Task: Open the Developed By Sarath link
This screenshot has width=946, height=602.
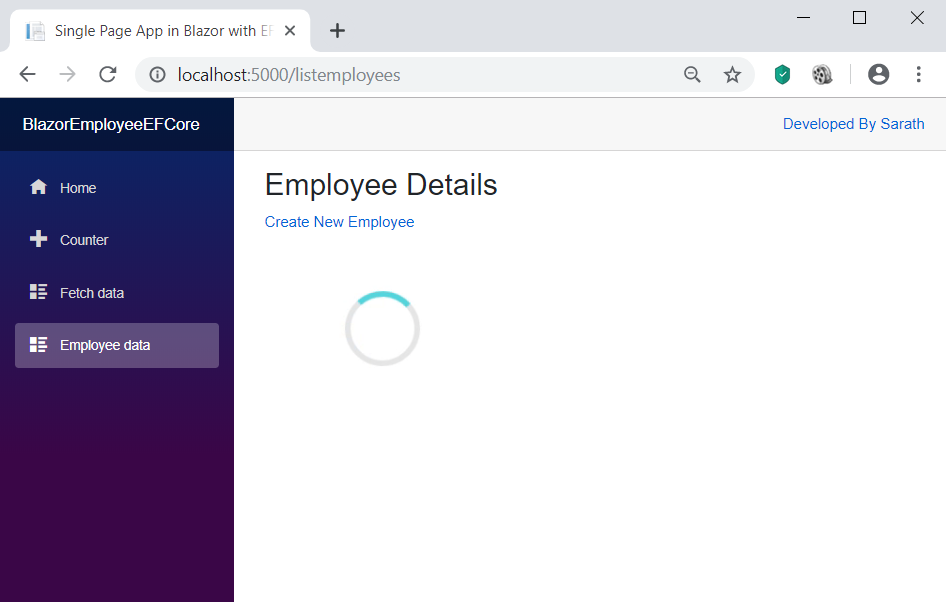Action: click(x=853, y=124)
